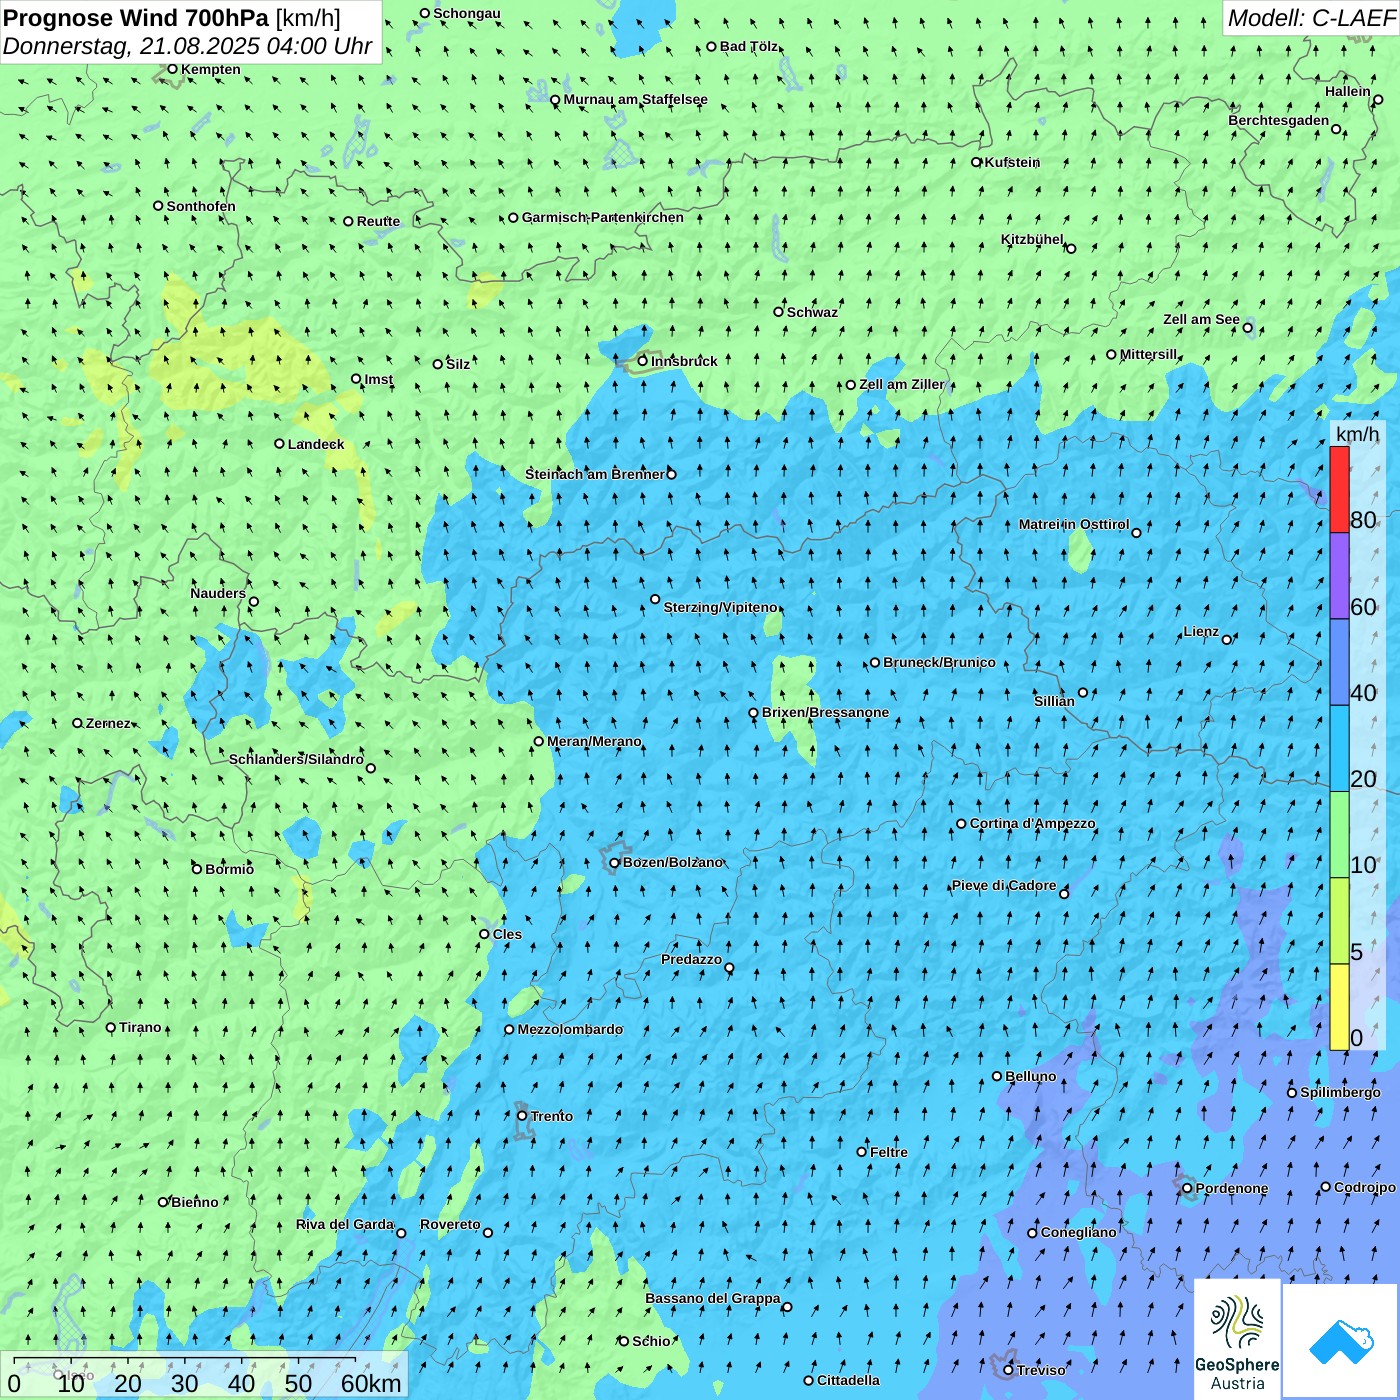Select the 'Murnau am Staffelsee' label
Viewport: 1400px width, 1400px height.
[x=635, y=99]
